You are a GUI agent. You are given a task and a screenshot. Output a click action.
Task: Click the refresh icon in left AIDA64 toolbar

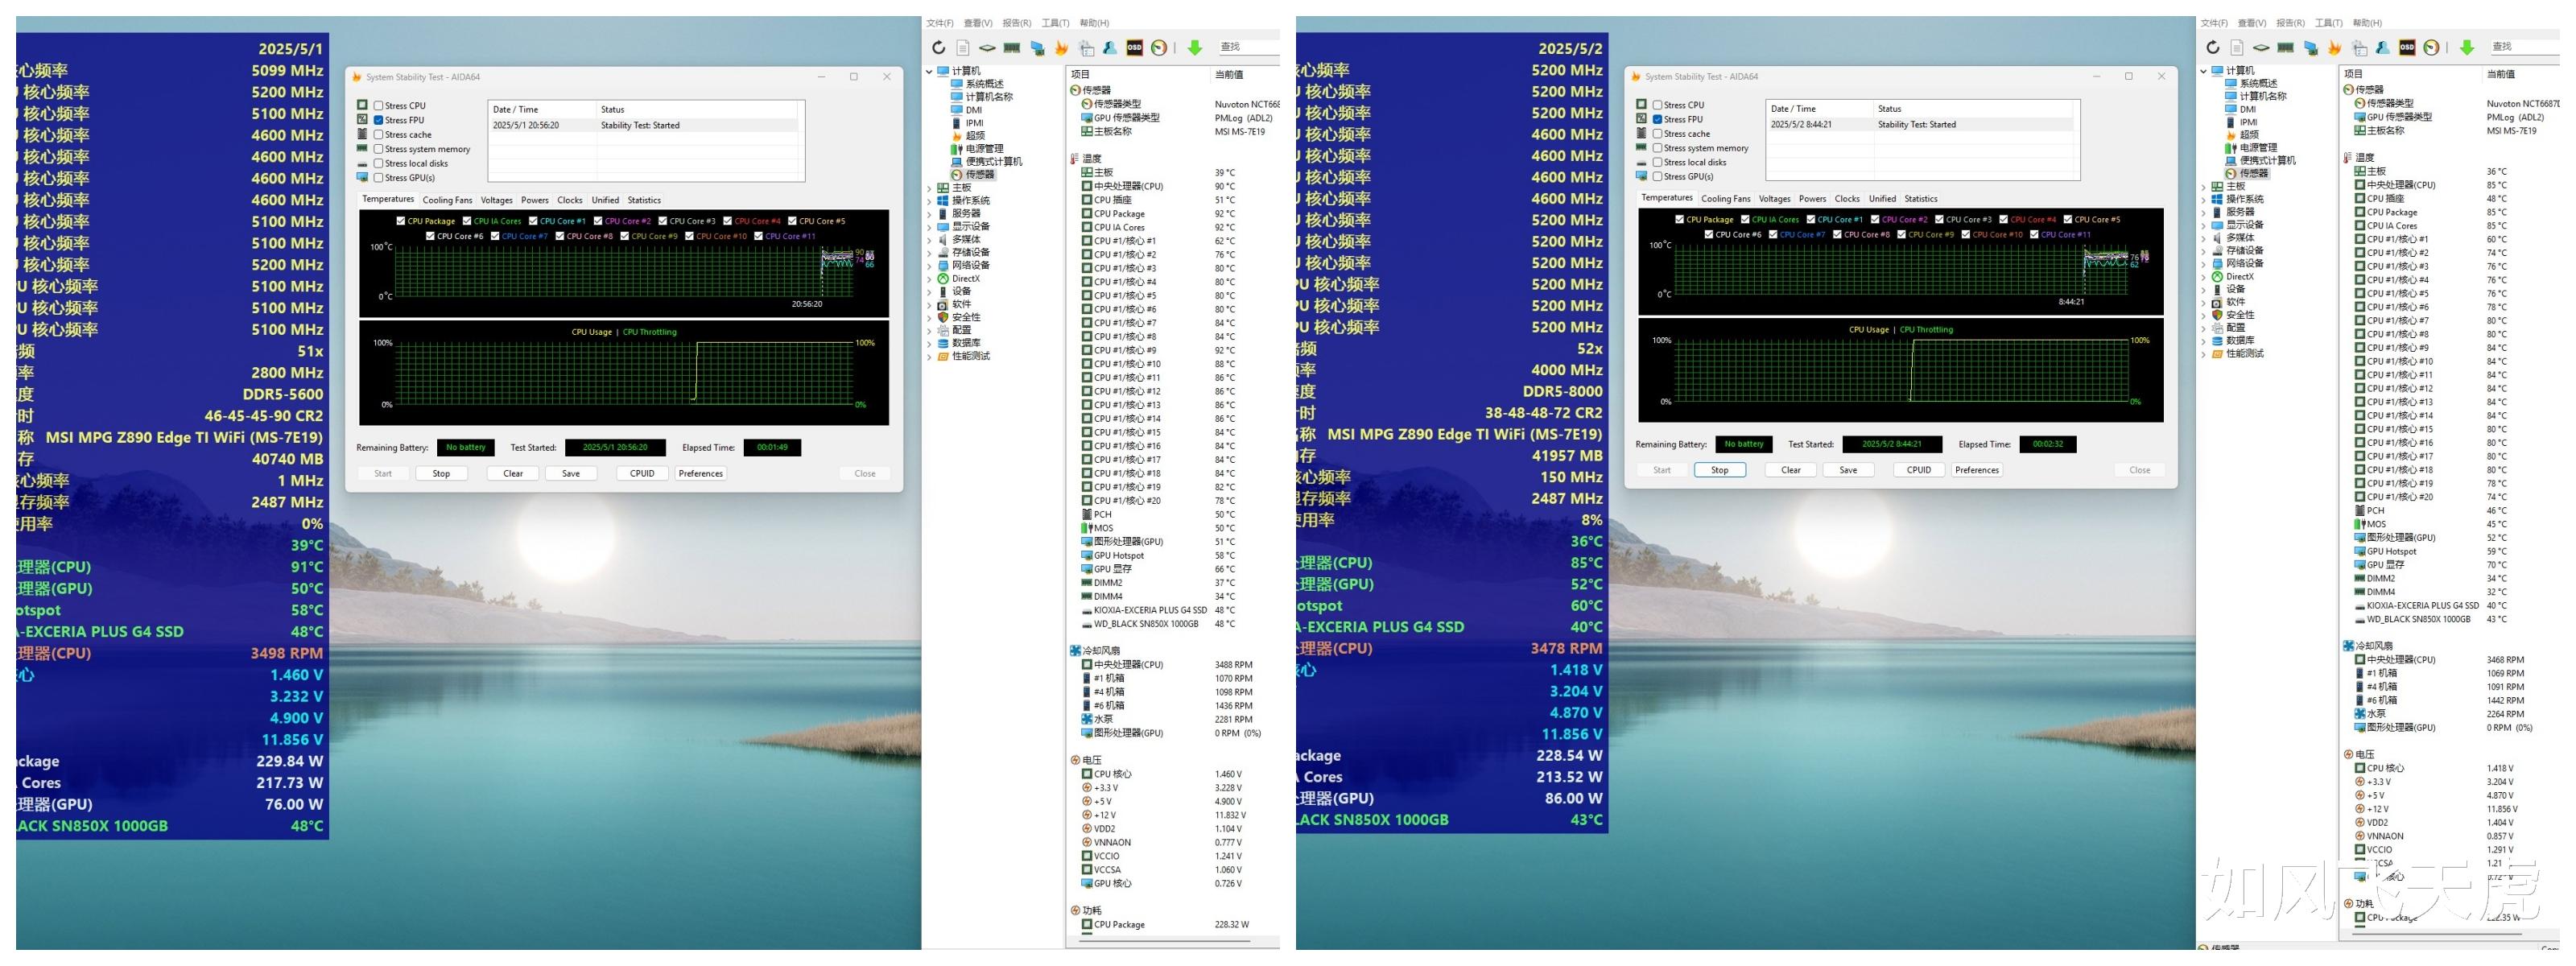tap(938, 47)
